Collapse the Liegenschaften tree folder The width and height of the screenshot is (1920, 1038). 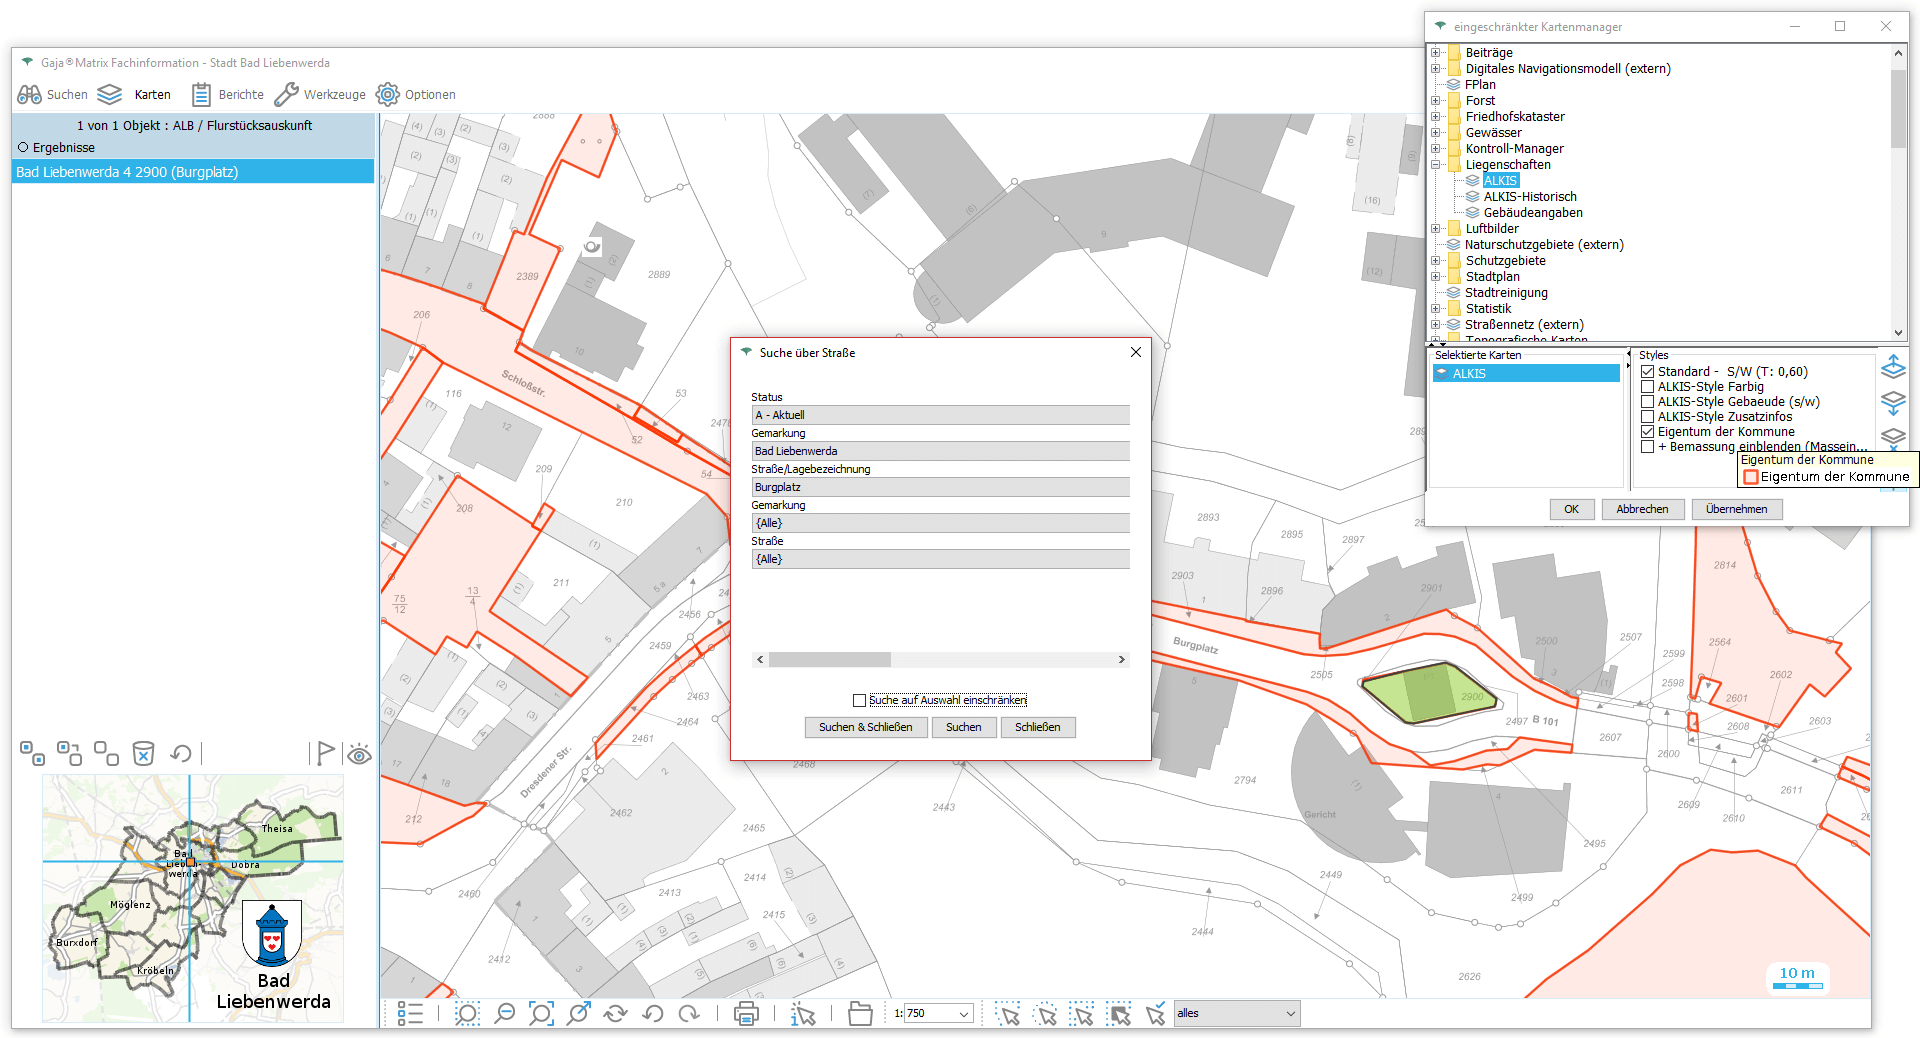coord(1436,165)
